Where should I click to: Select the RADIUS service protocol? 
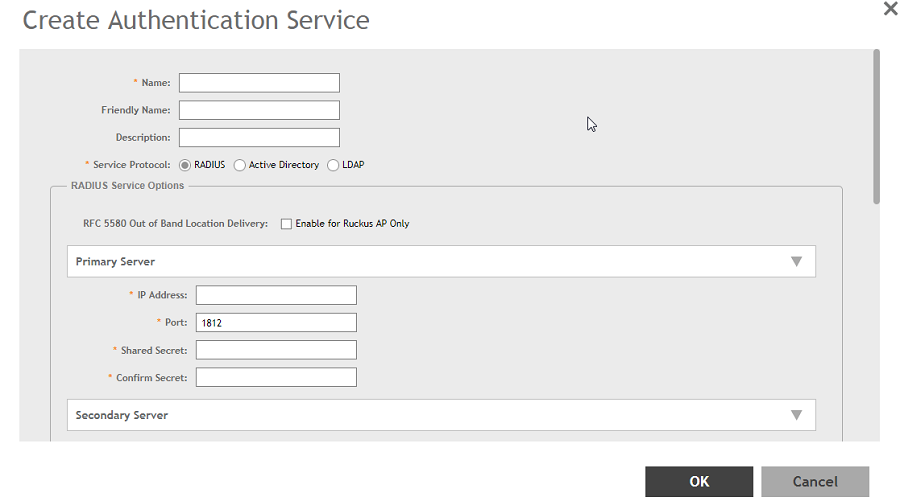point(185,165)
